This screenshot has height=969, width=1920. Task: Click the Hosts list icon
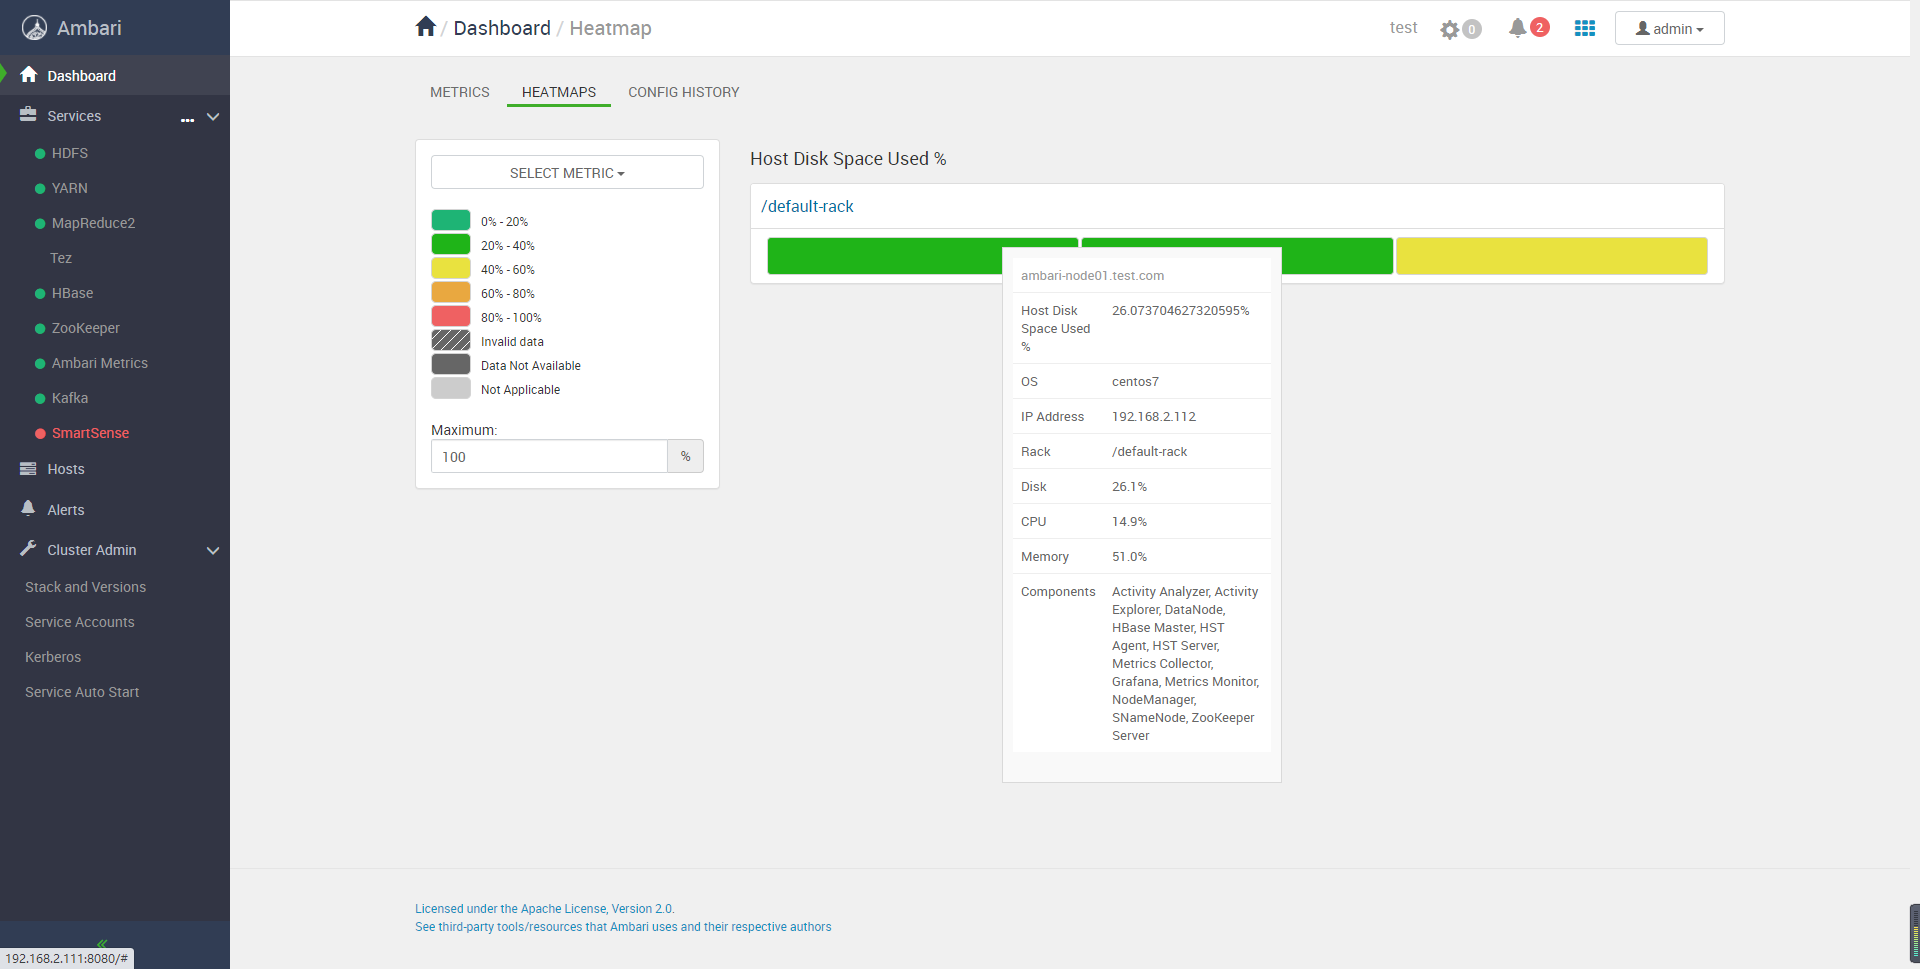pos(28,468)
